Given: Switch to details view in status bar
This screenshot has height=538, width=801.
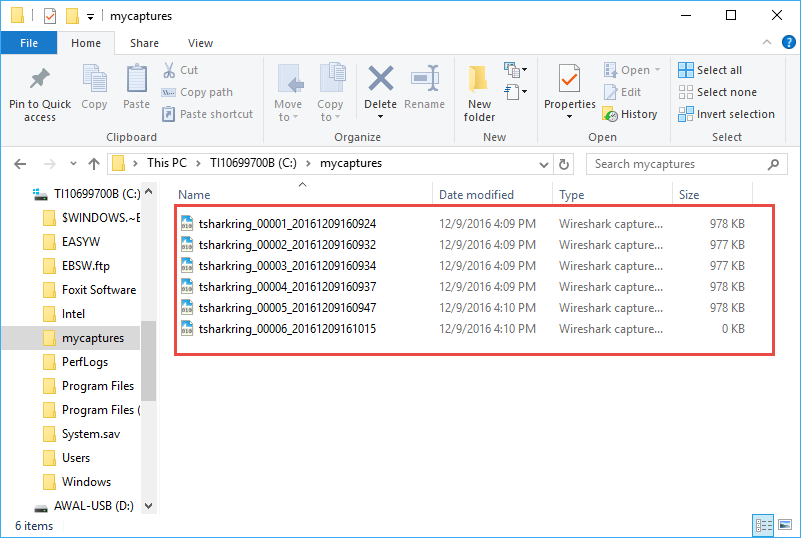Looking at the screenshot, I should coord(763,525).
